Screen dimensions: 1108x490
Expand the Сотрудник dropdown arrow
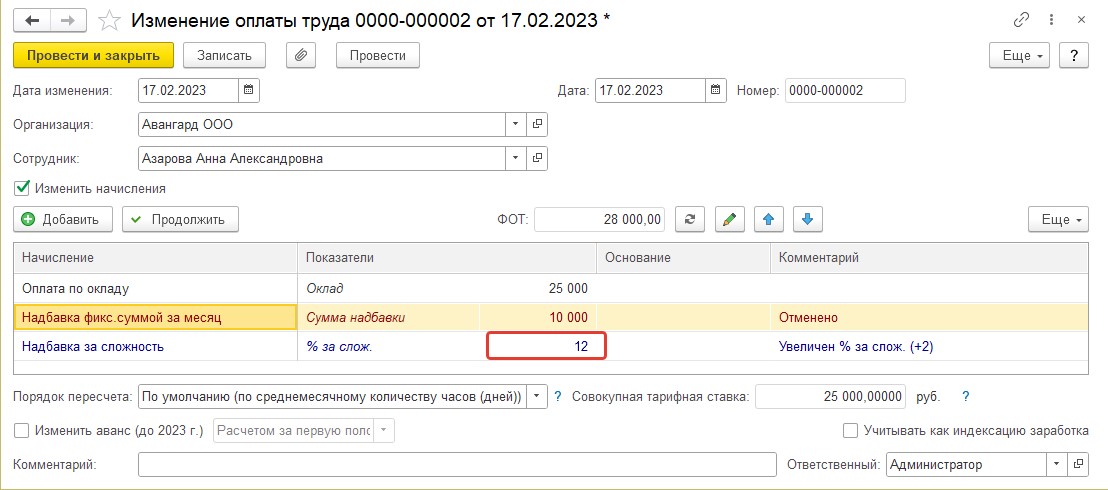(515, 158)
